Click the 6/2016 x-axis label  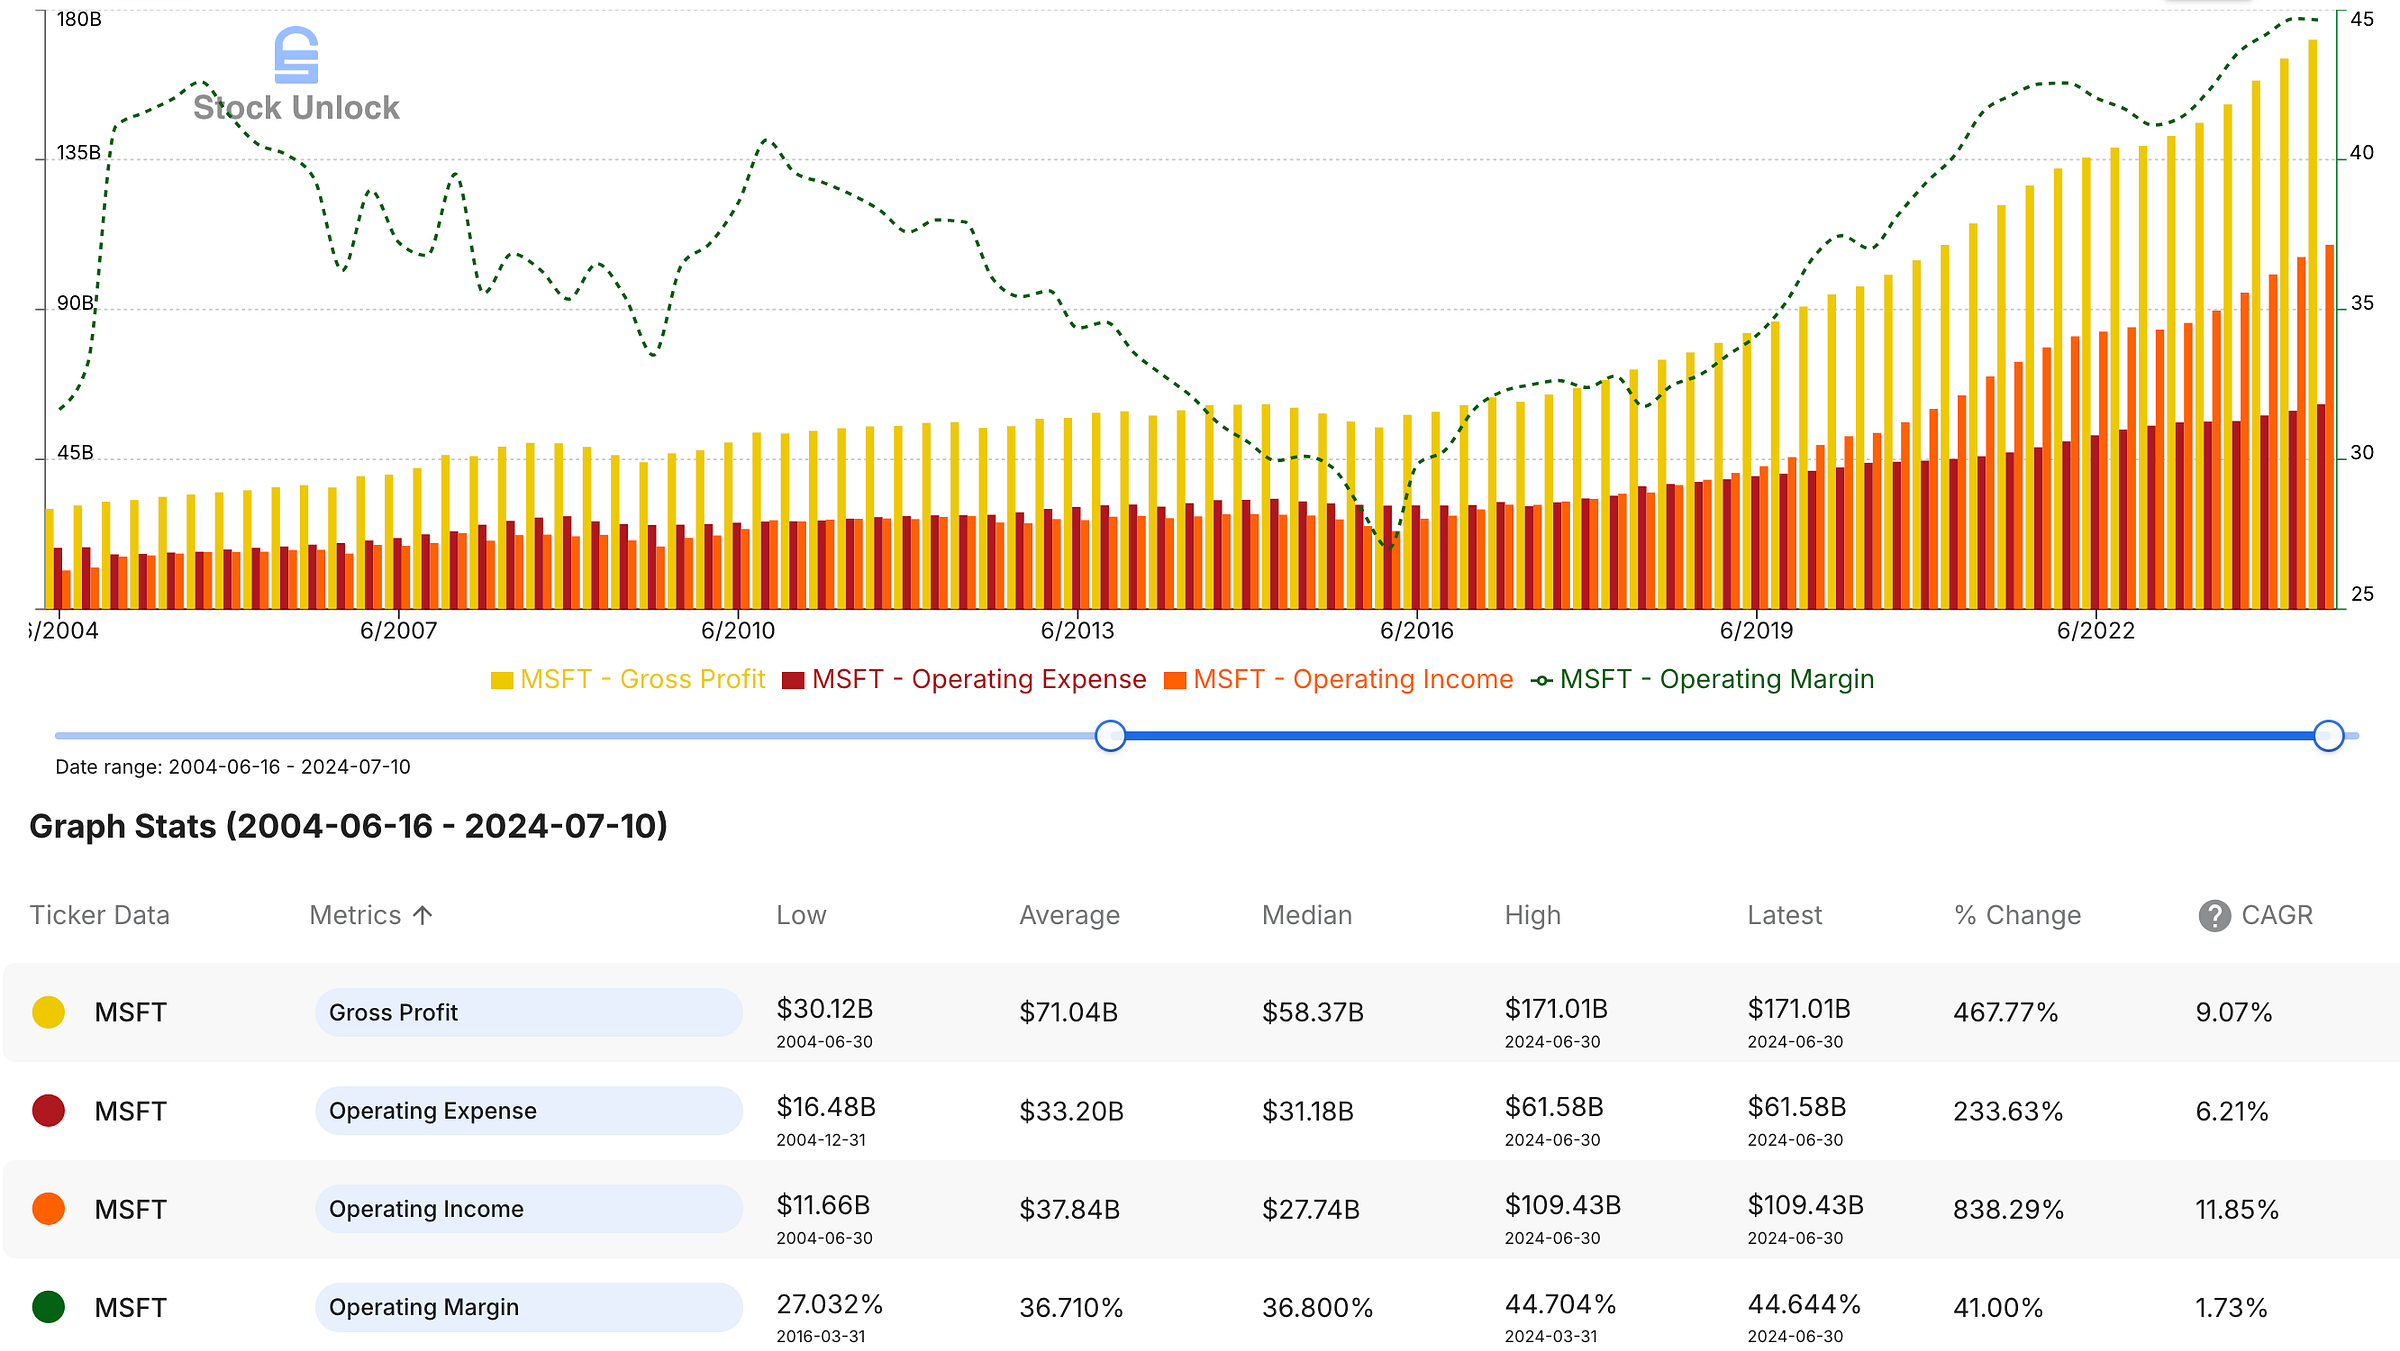point(1417,630)
